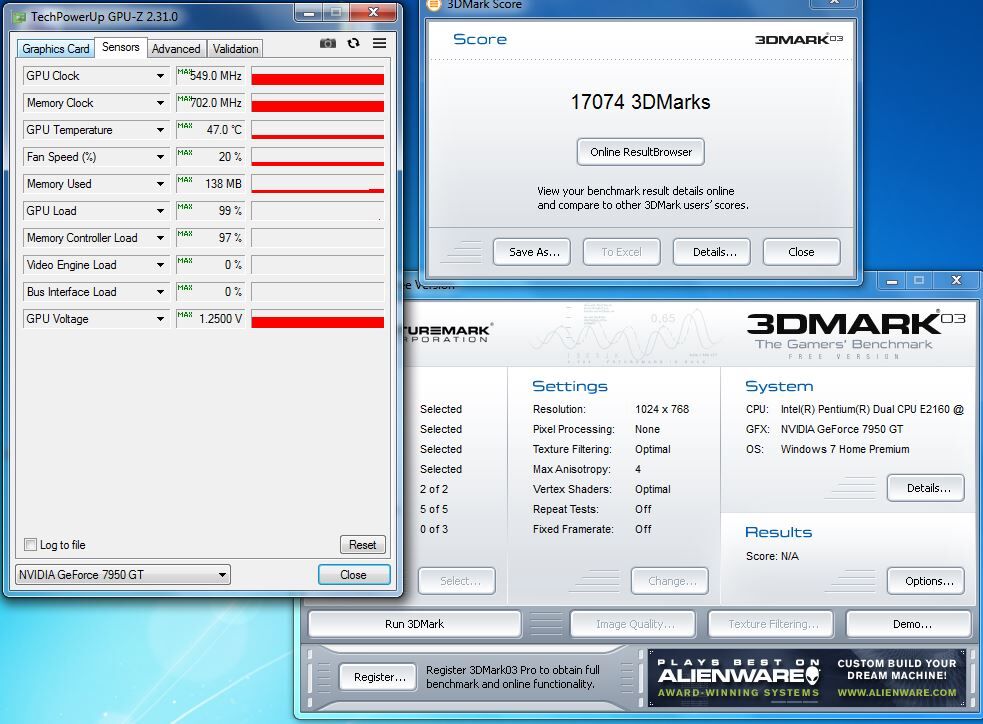Viewport: 983px width, 724px height.
Task: Click the 99 % GPU Load value
Action: (x=230, y=211)
